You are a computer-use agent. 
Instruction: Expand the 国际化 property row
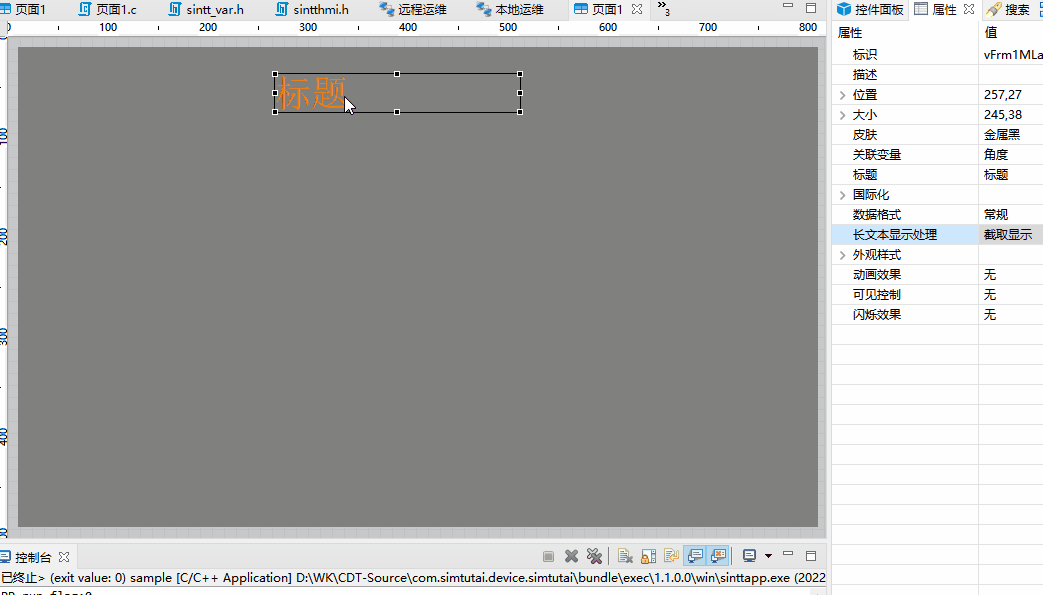point(843,195)
